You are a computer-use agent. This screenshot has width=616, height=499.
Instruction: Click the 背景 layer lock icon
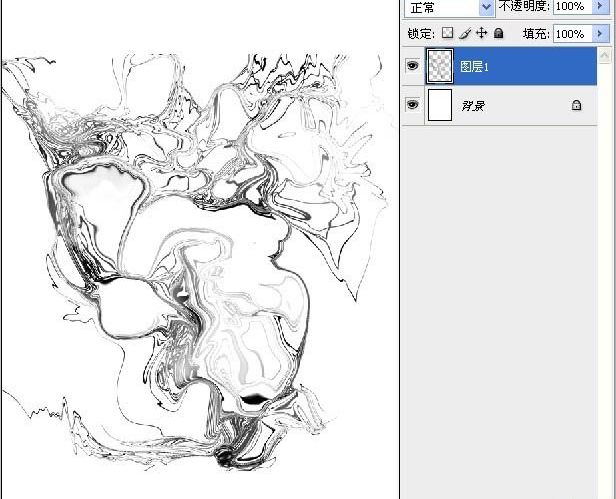point(576,105)
